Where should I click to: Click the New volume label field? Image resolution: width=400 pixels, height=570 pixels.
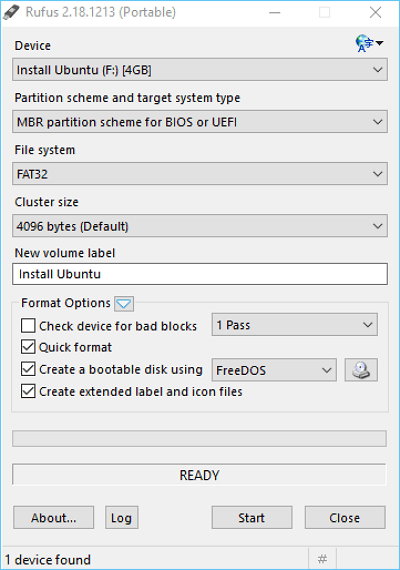200,274
